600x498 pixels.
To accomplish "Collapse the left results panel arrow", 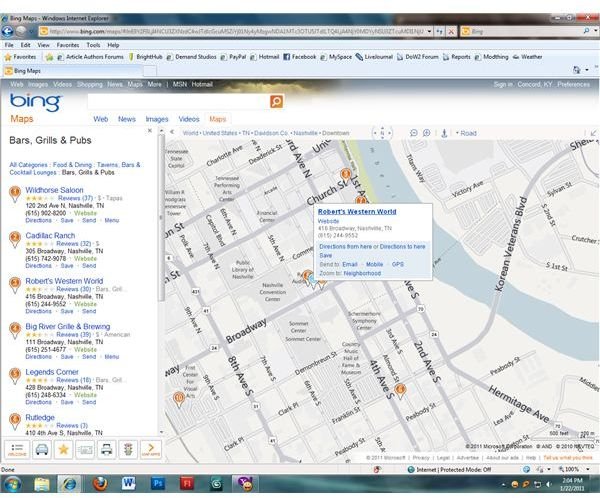I will tap(172, 132).
